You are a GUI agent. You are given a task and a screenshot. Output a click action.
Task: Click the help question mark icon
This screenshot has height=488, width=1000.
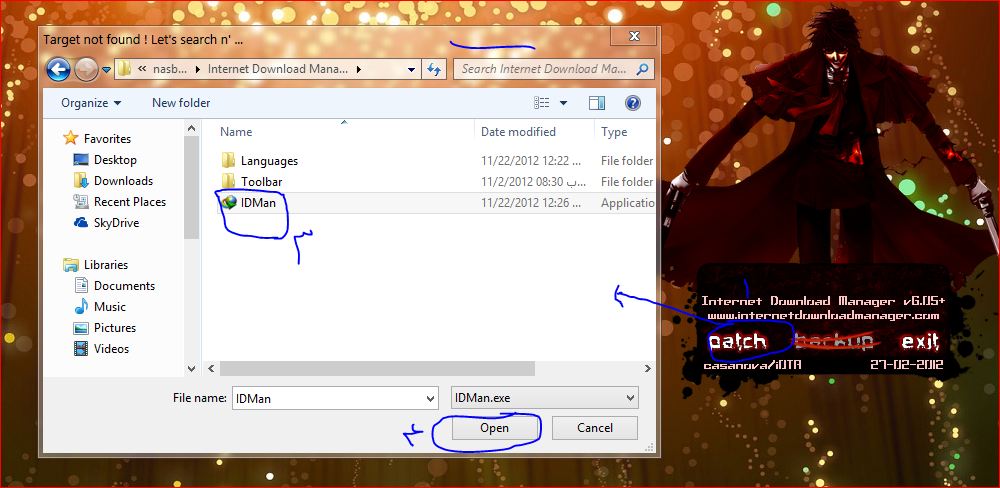(x=632, y=103)
